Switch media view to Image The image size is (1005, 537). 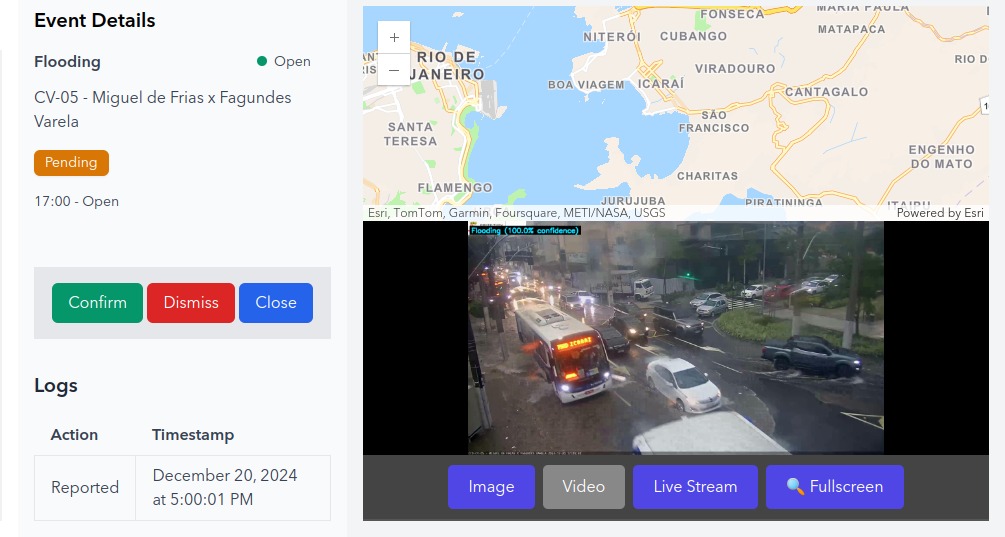click(x=491, y=487)
